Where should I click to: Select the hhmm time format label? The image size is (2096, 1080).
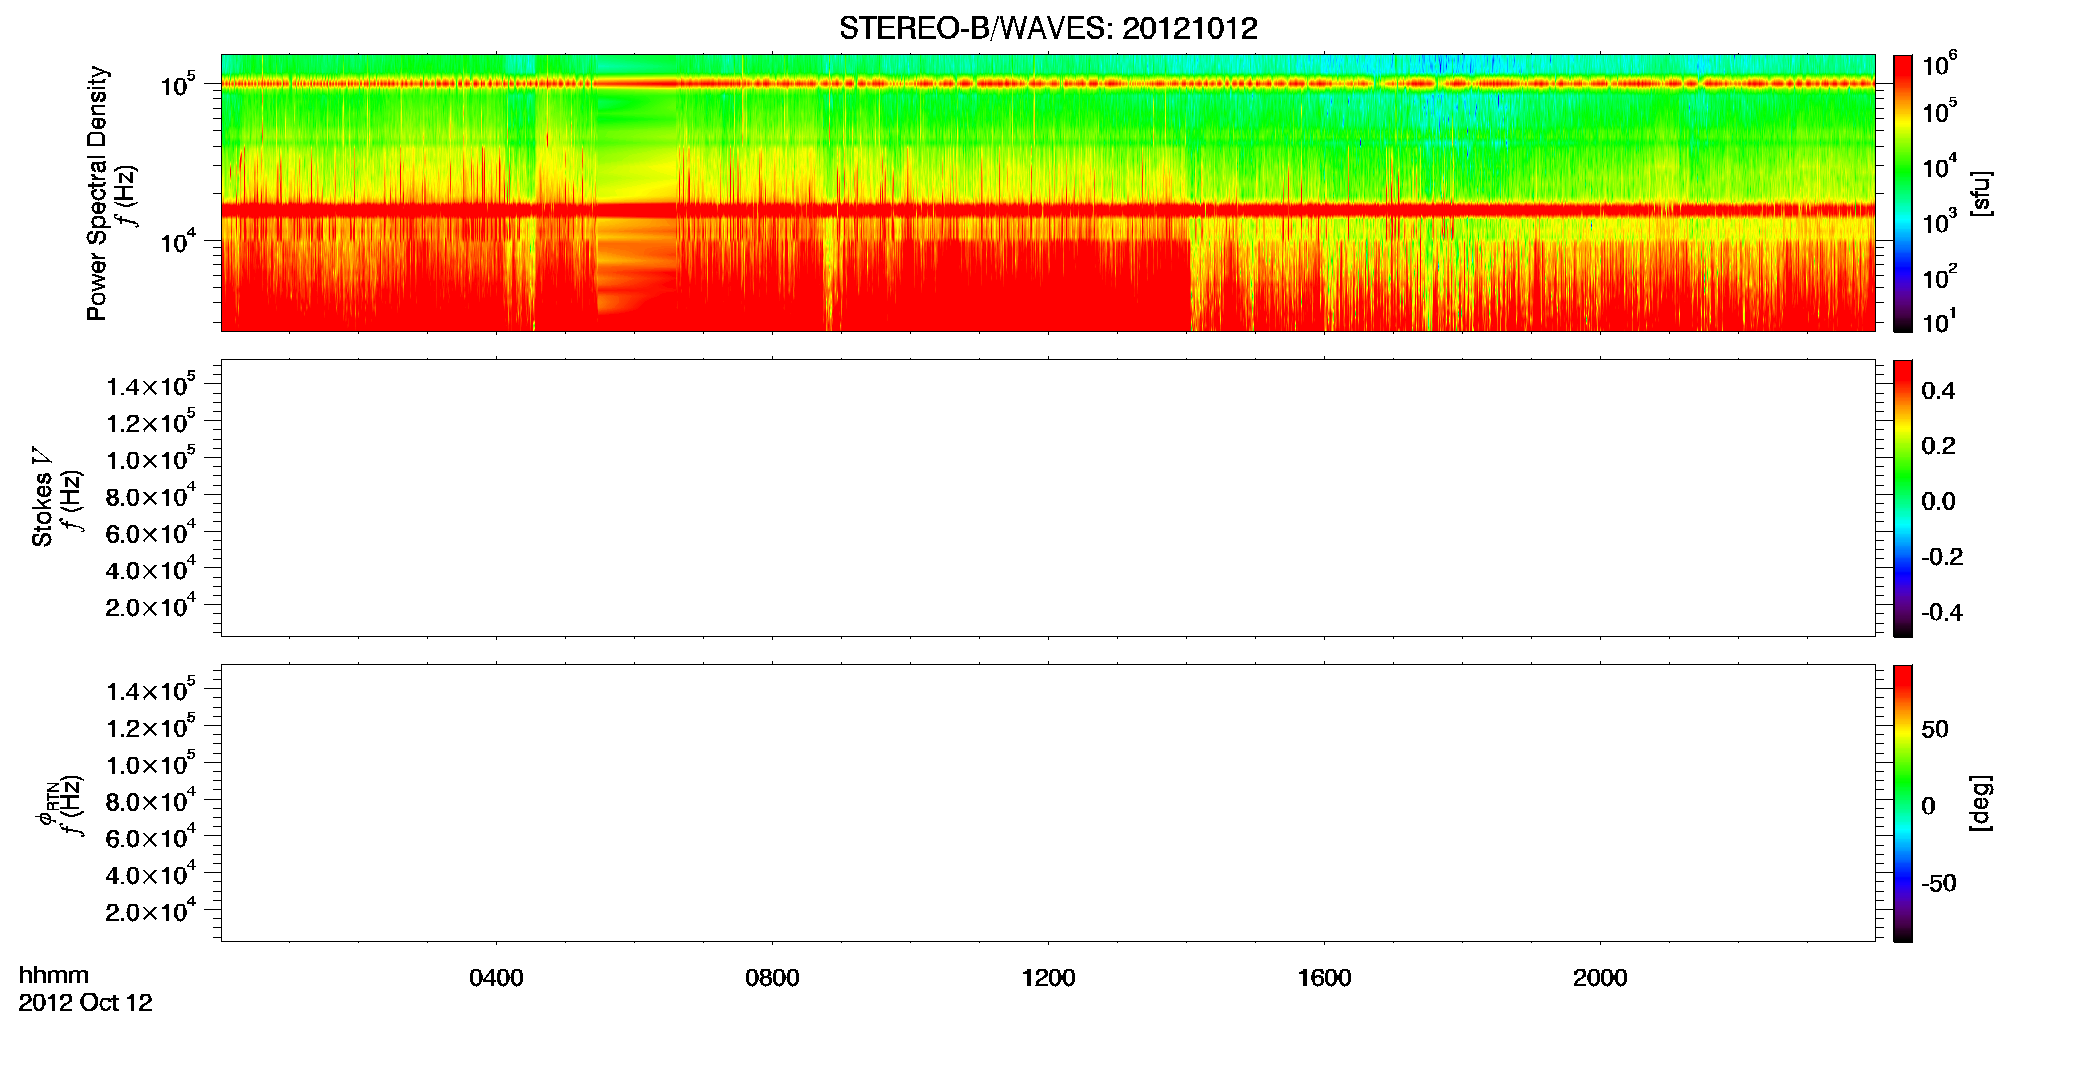[x=54, y=975]
